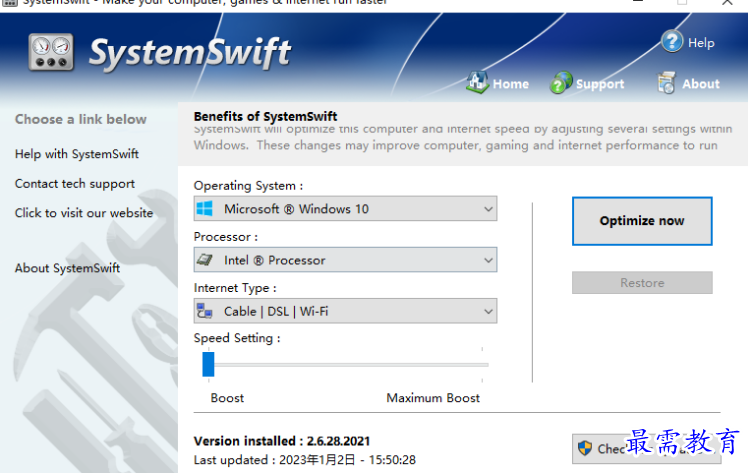
Task: Click the Home house icon
Action: click(x=478, y=82)
